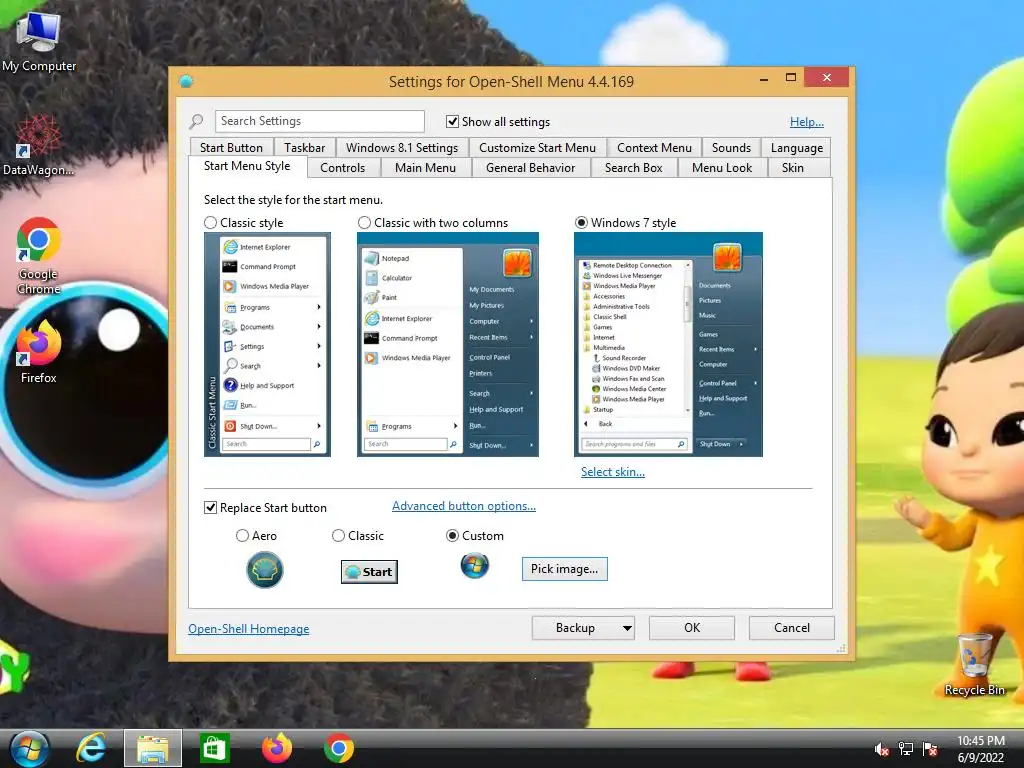Click the Open-Shell shell icon in the title bar
Screen dimensions: 1024x768
pos(186,81)
